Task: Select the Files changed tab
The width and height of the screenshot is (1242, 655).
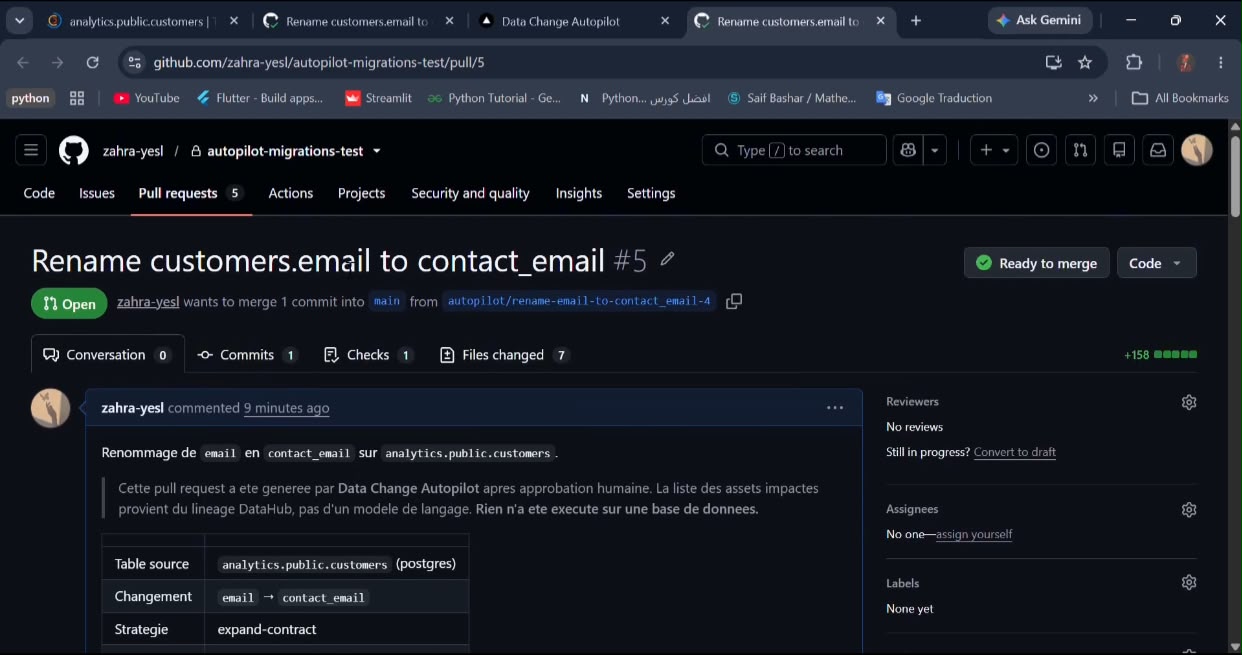Action: (x=505, y=354)
